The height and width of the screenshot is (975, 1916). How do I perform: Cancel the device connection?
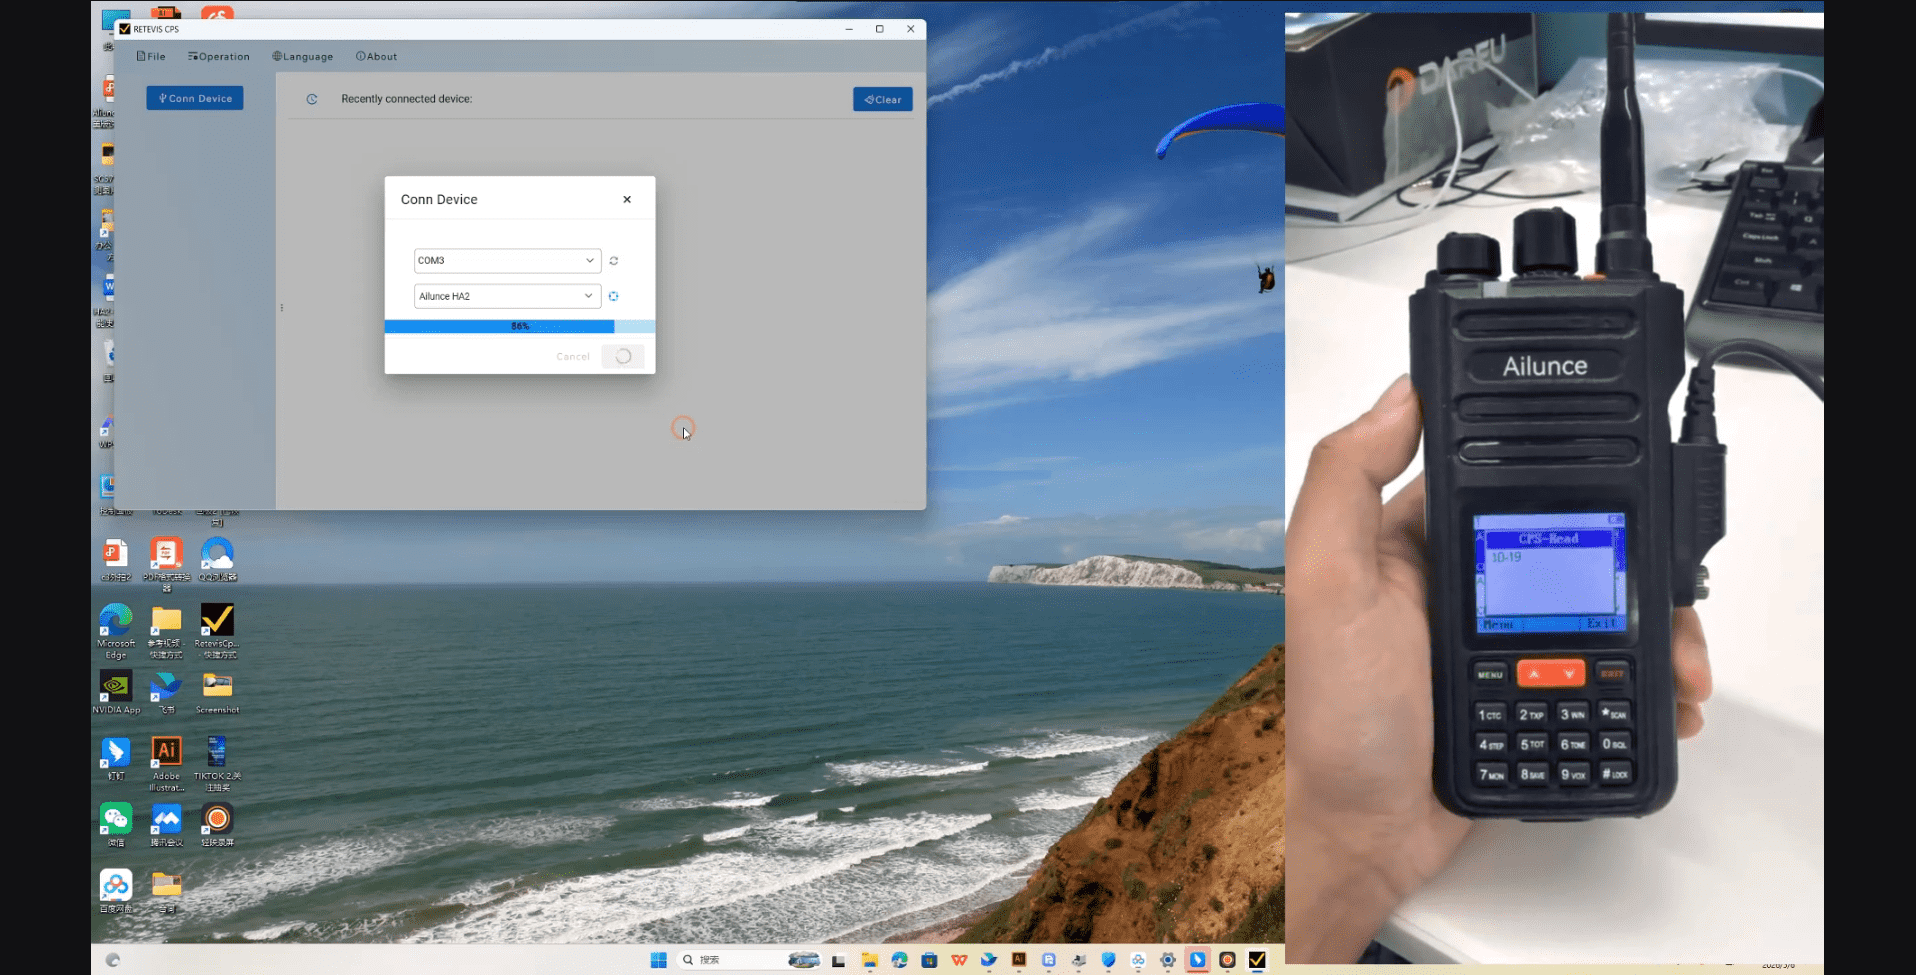[573, 357]
